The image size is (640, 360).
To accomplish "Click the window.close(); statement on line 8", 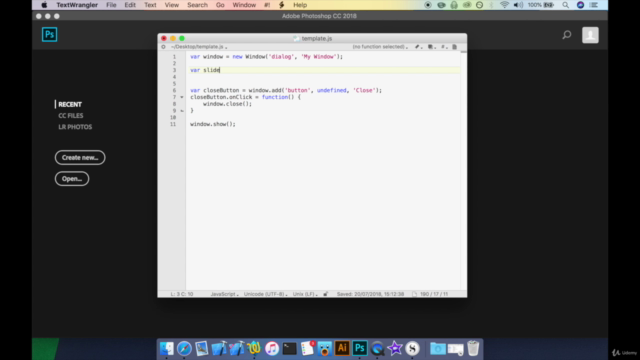I will click(x=227, y=104).
